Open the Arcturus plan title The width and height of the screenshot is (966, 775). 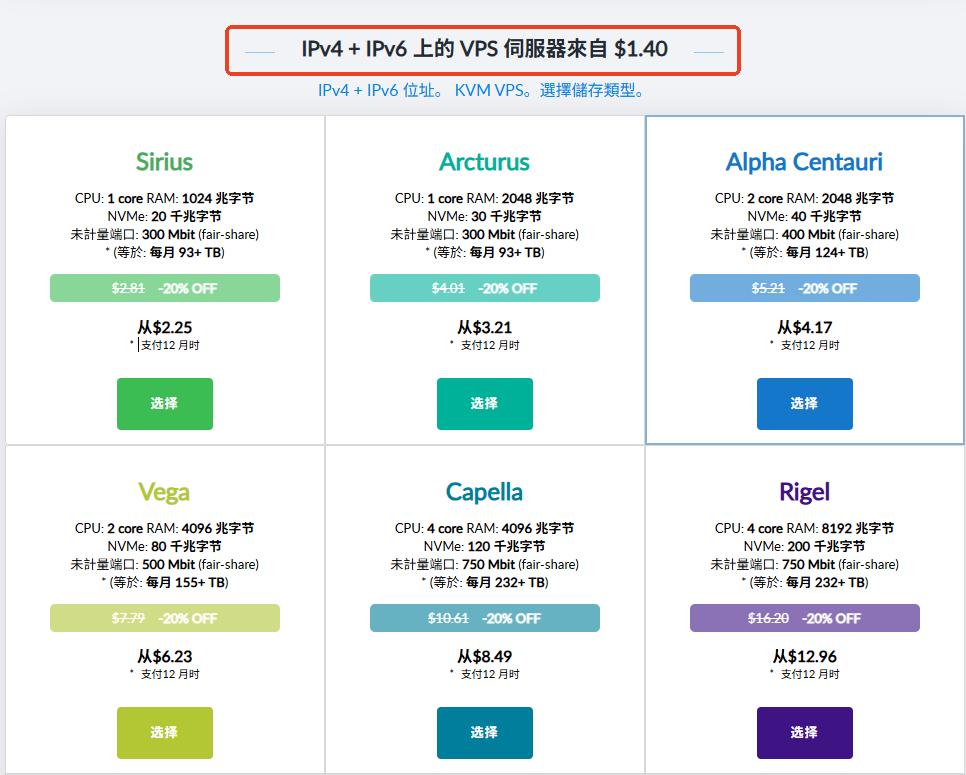pos(484,162)
